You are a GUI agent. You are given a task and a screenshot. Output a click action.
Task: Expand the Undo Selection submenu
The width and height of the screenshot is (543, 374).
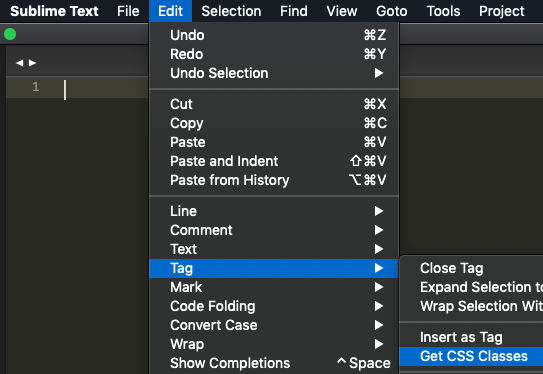[274, 73]
